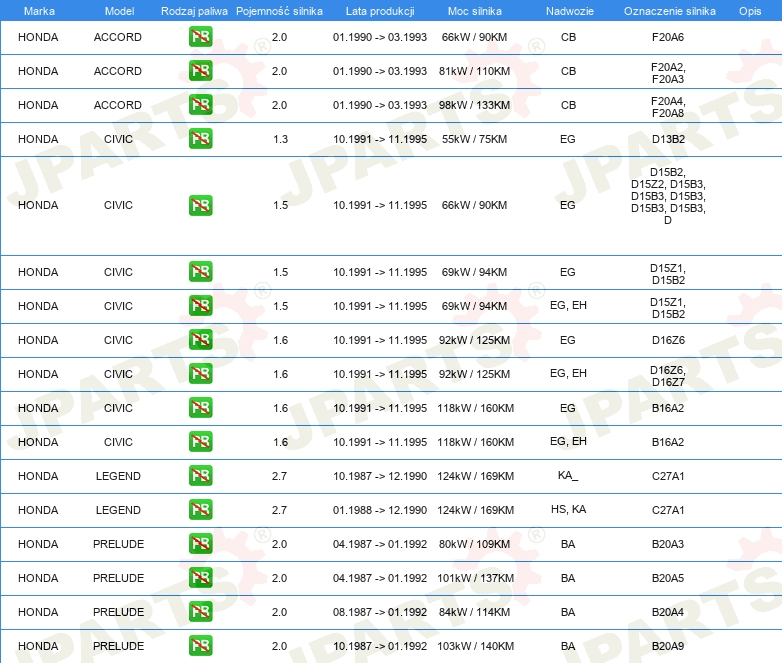Click the fuel icon for Prelude B20A5
Screen dimensions: 782x663
click(x=200, y=578)
